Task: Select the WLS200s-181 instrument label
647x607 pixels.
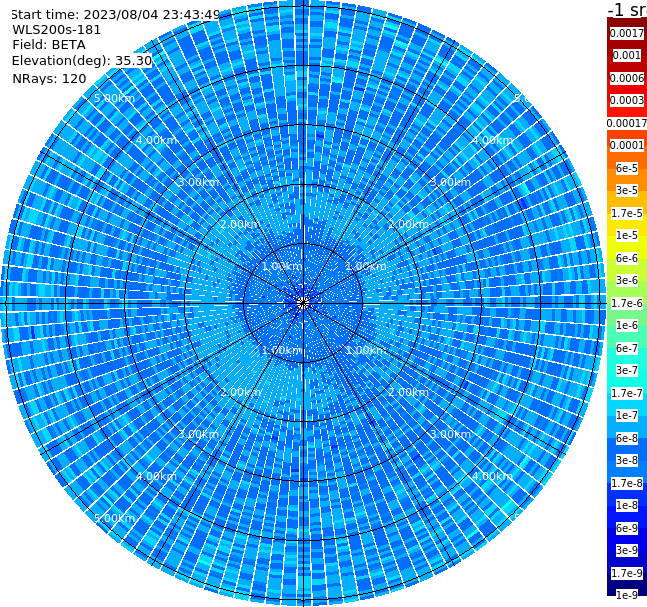Action: [x=57, y=30]
